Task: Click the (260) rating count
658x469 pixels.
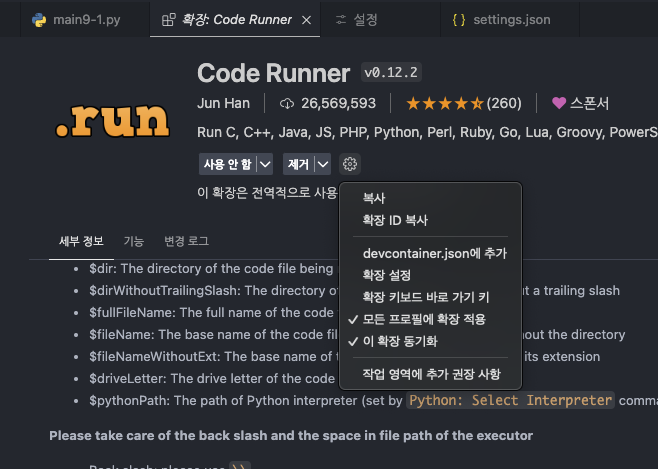Action: pos(504,103)
